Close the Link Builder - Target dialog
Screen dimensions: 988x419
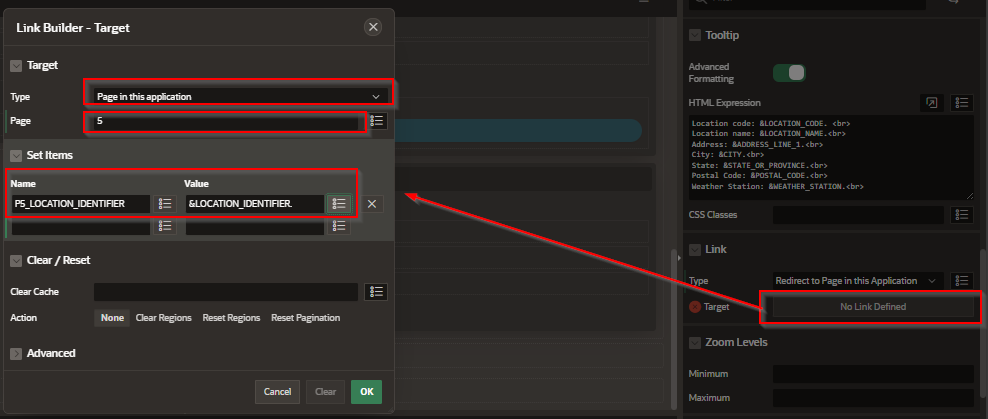(x=373, y=27)
